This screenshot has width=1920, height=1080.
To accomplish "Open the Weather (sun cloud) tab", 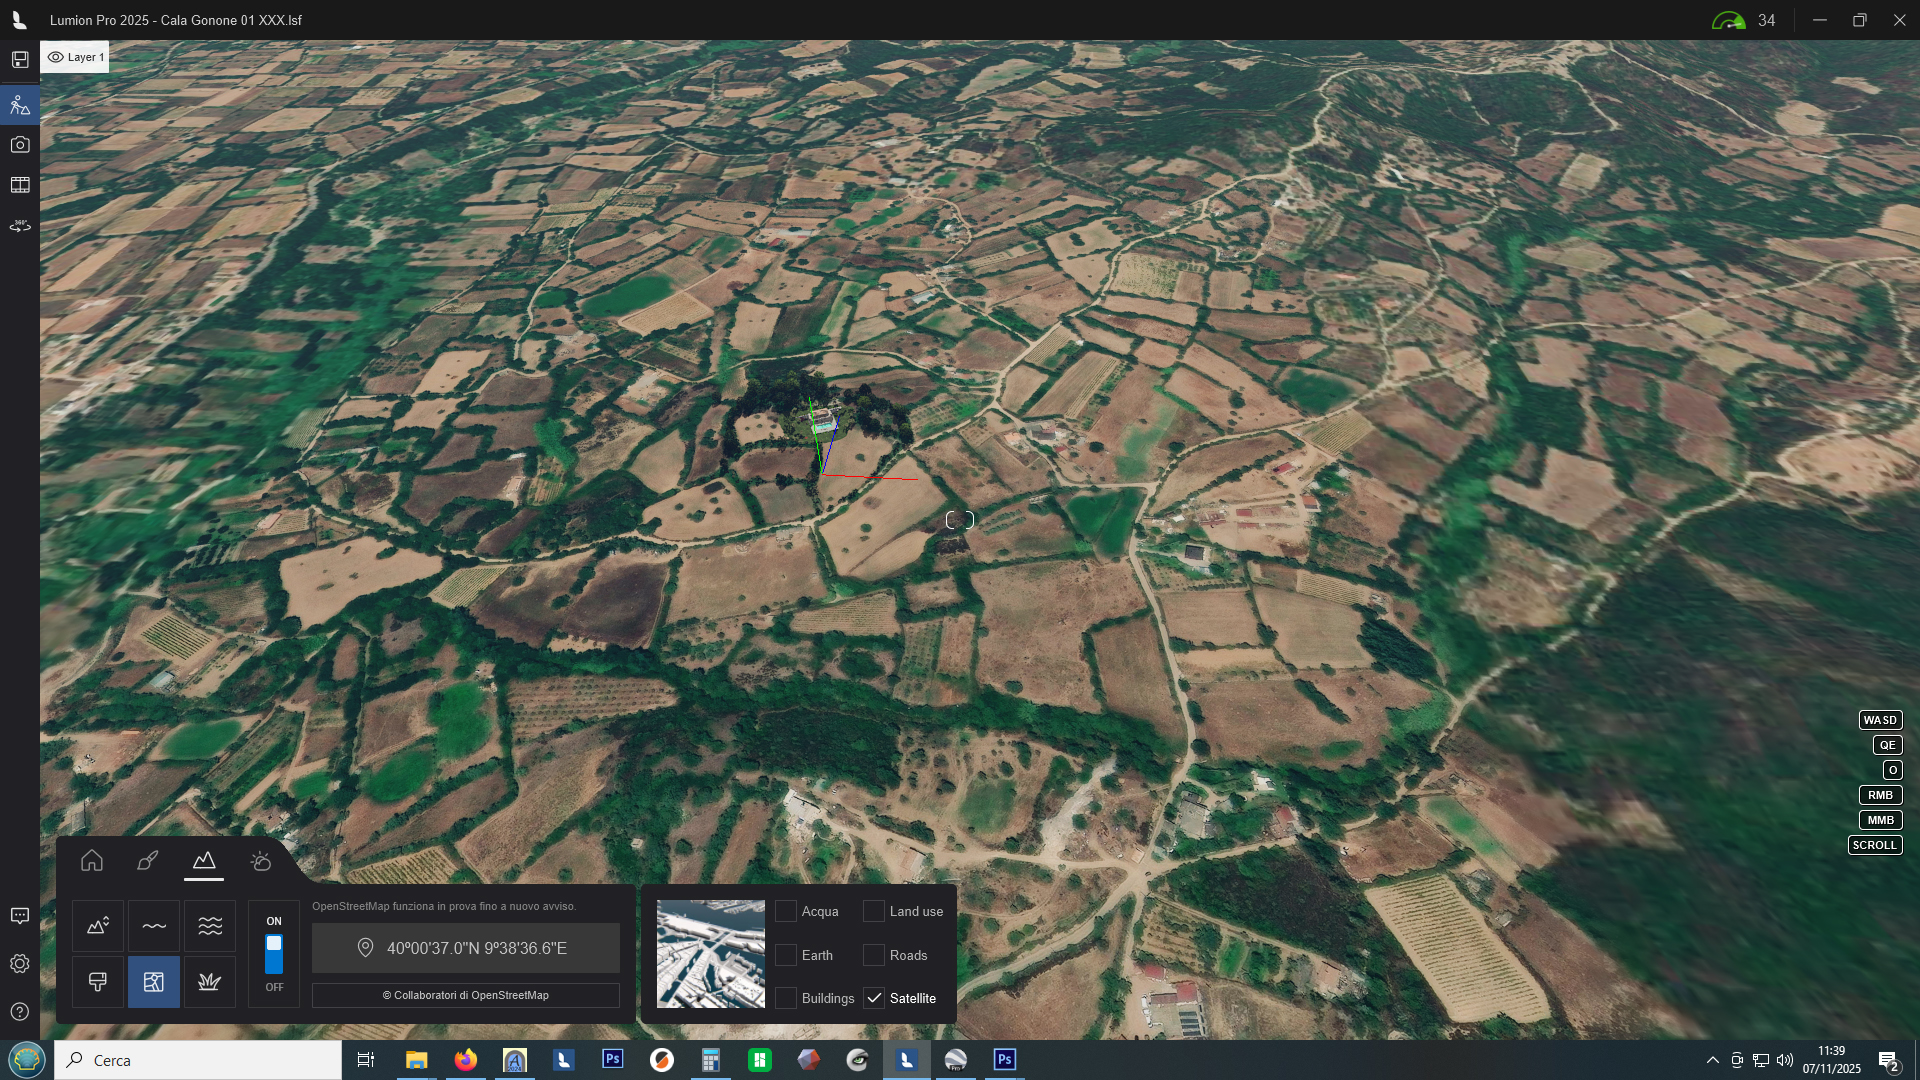I will coord(260,861).
